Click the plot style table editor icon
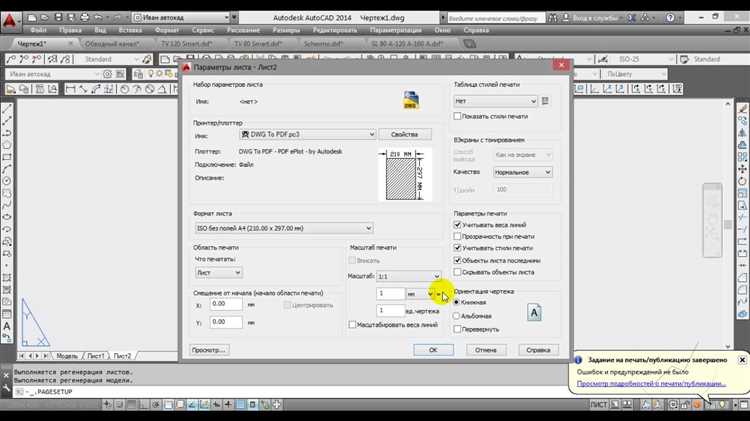 [x=545, y=101]
